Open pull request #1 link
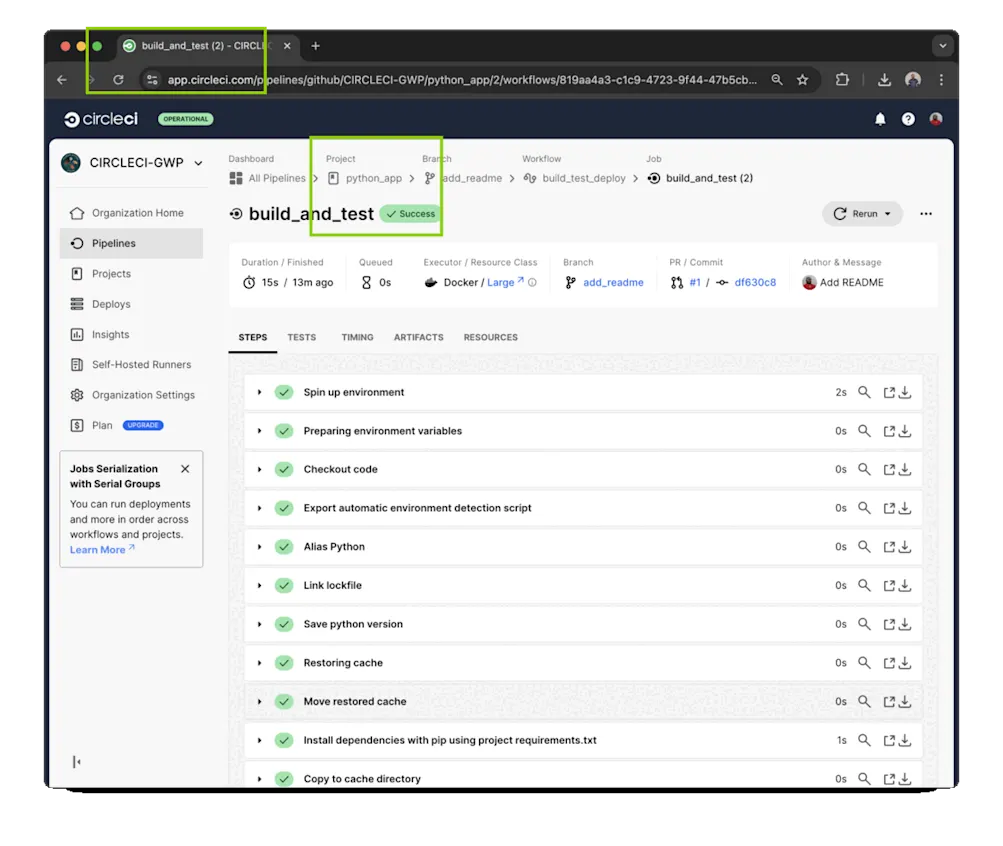The width and height of the screenshot is (1003, 846). pos(695,283)
